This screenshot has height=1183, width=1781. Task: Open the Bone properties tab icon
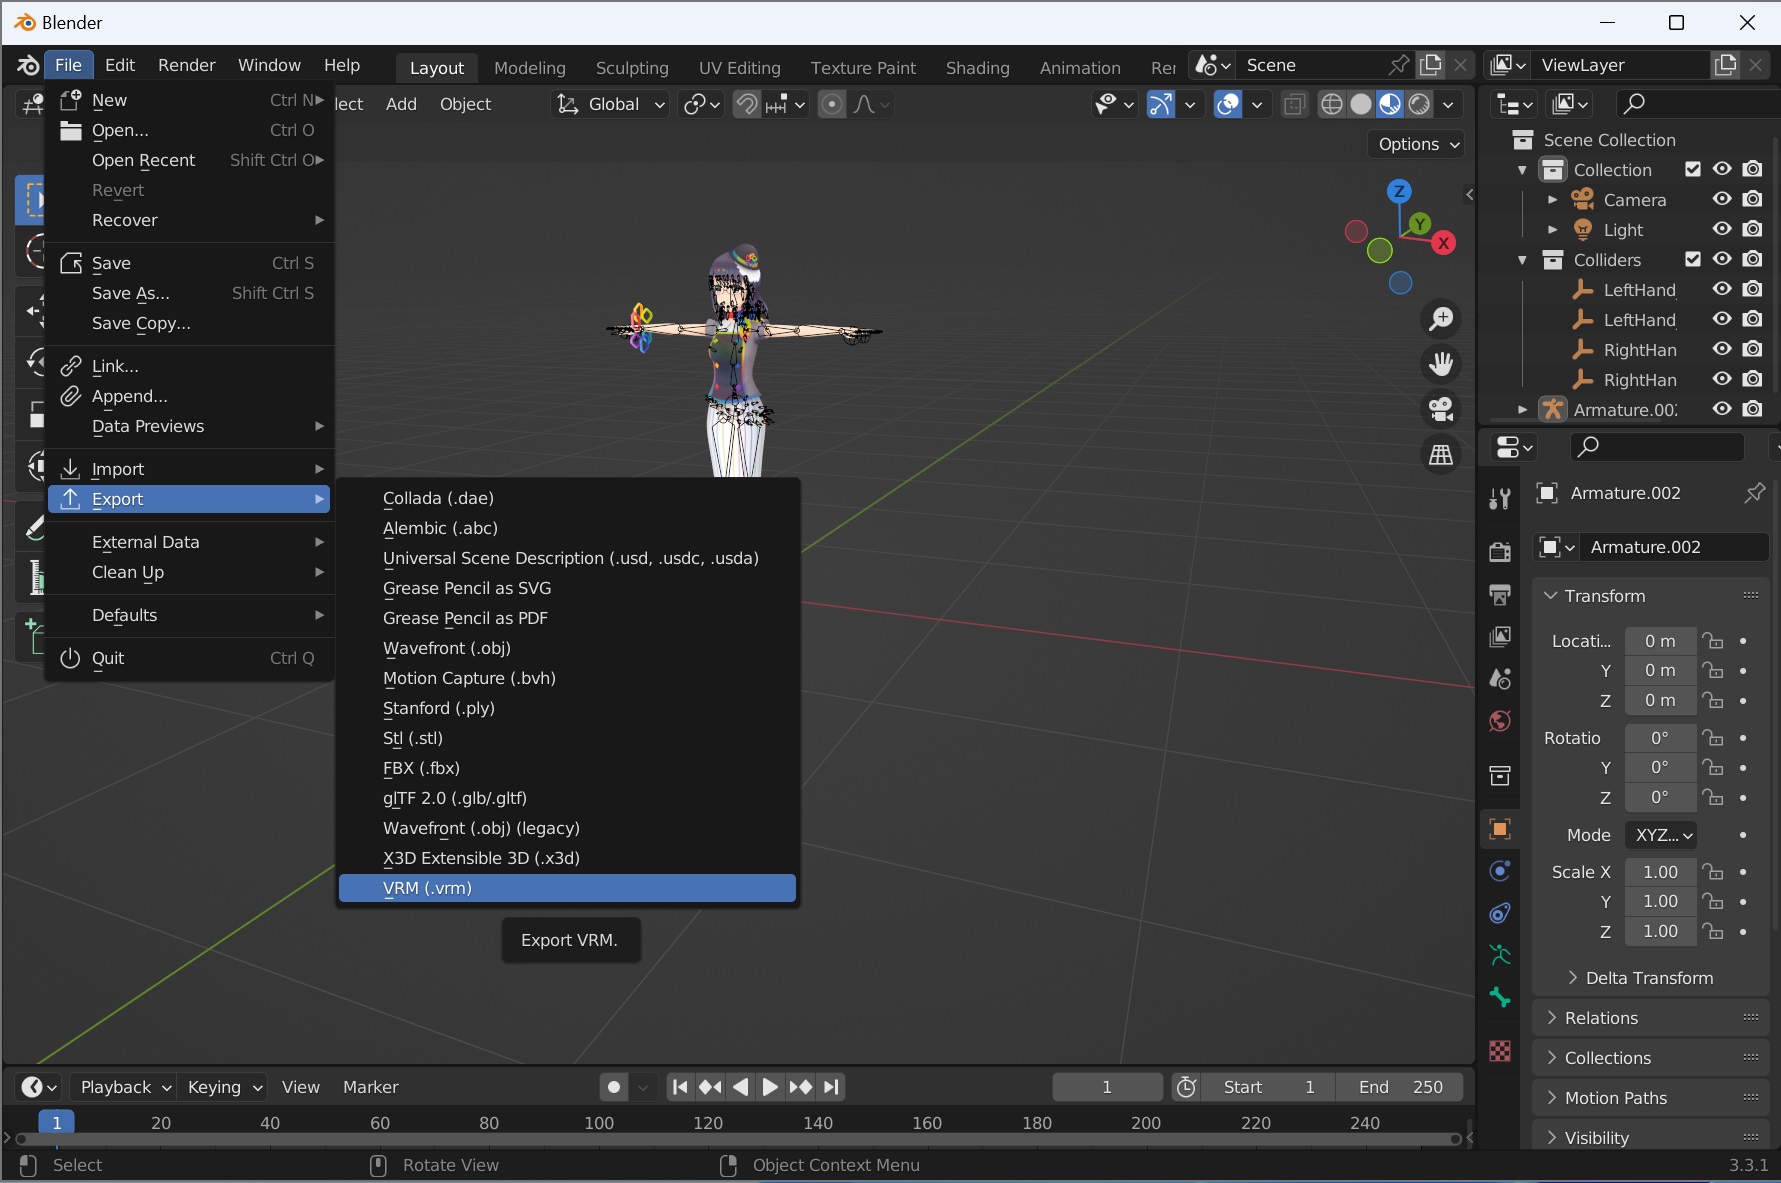[1500, 997]
